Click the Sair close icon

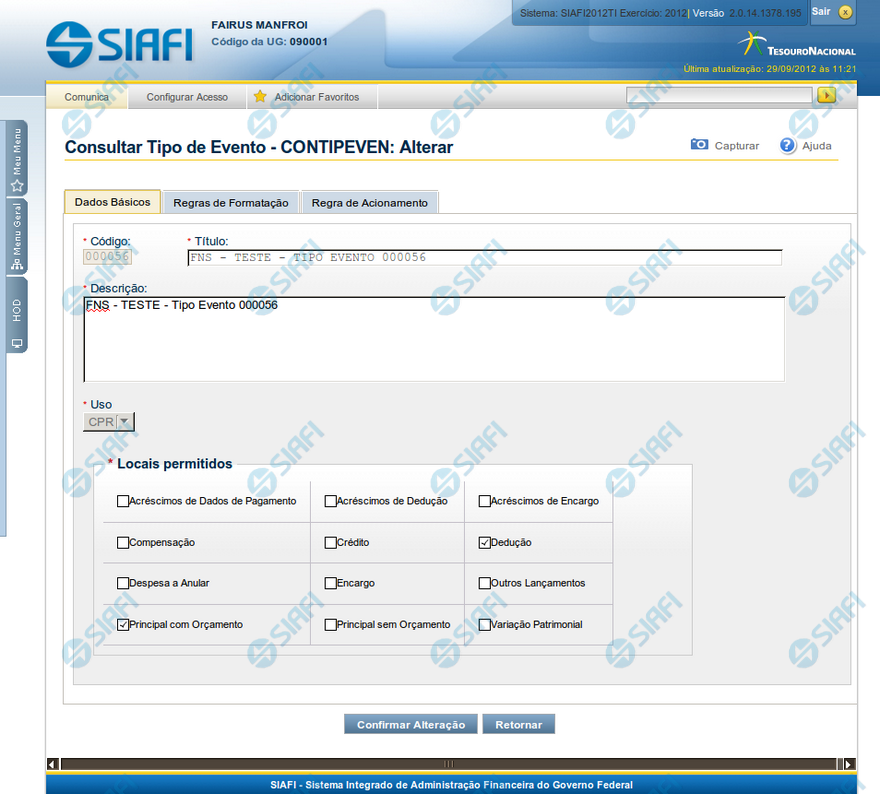[x=846, y=12]
